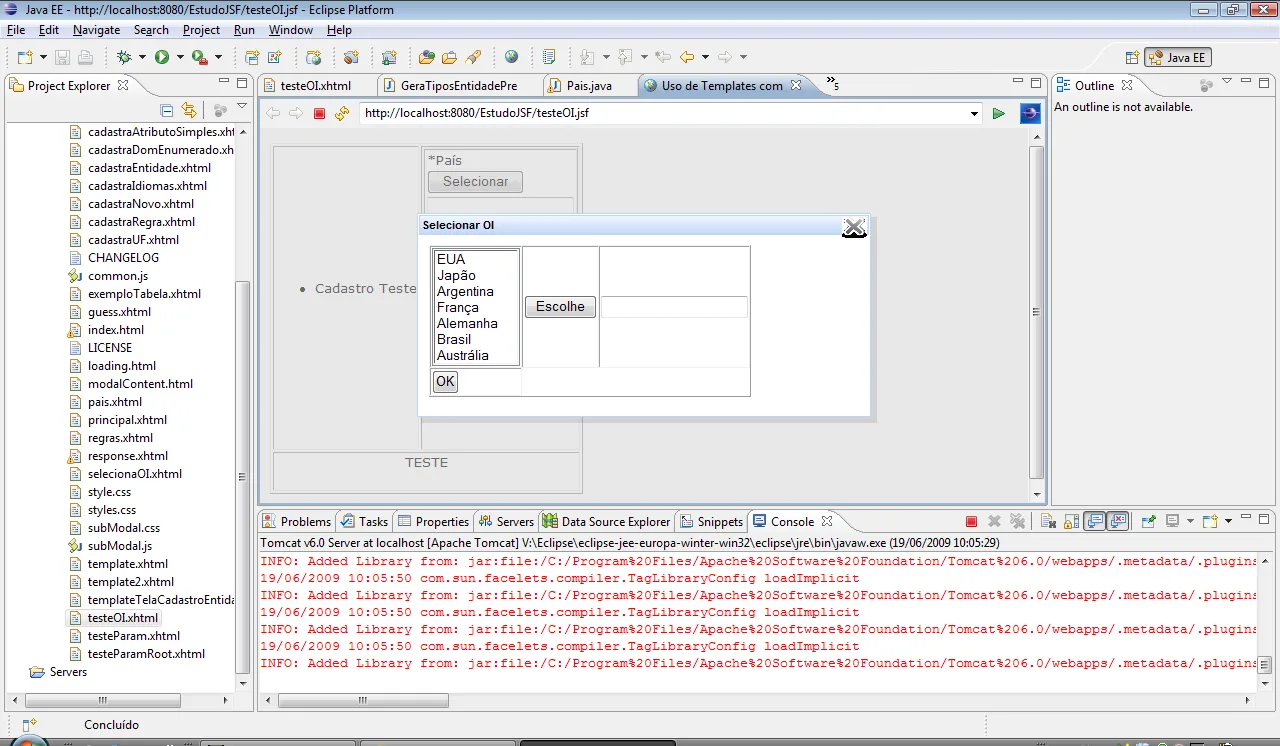This screenshot has height=746, width=1280.
Task: Open web browser from main toolbar
Action: (x=512, y=57)
